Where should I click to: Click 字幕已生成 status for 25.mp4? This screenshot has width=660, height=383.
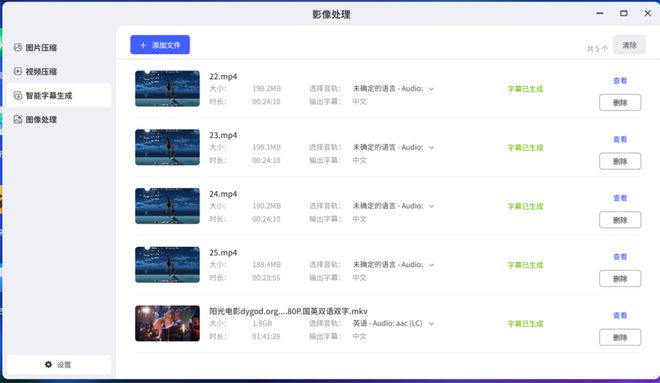(x=525, y=265)
